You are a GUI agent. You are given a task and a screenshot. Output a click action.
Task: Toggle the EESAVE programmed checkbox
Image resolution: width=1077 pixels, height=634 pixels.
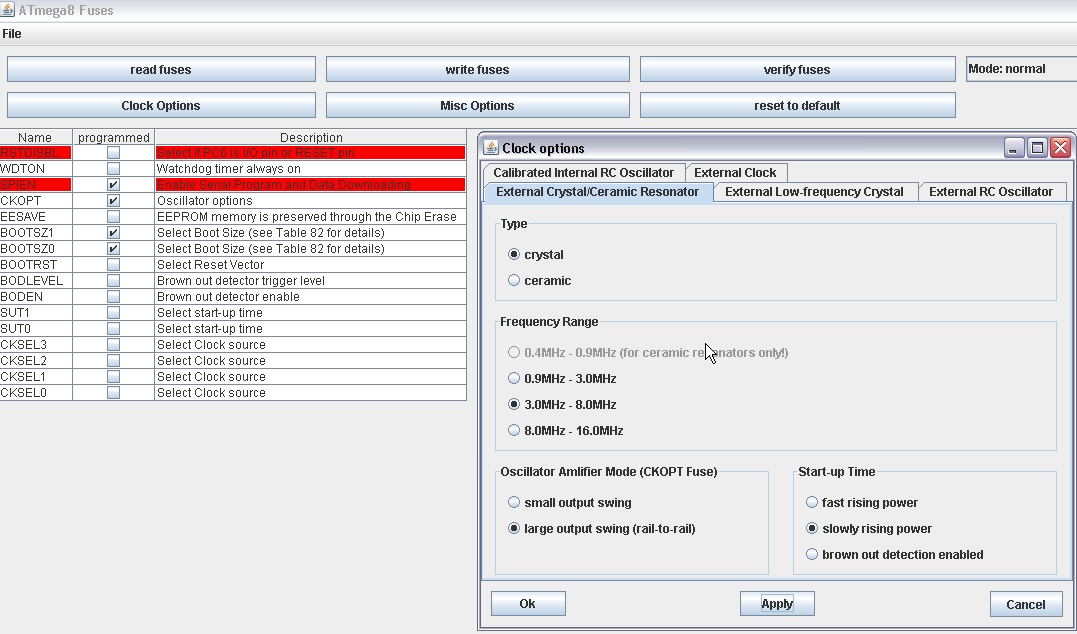pos(113,216)
